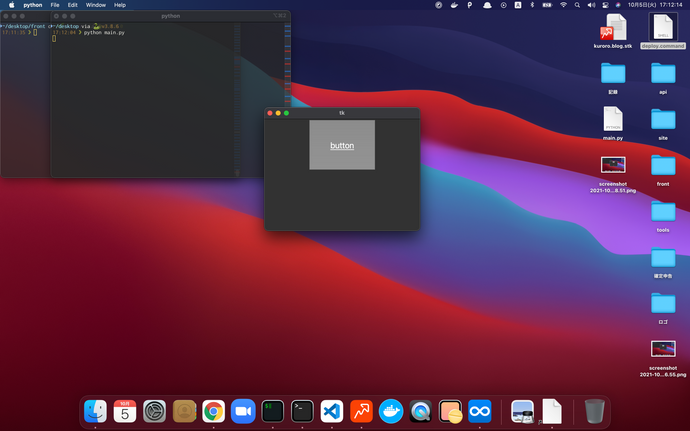The height and width of the screenshot is (431, 690).
Task: Minimize the tk window with yellow button
Action: (278, 113)
